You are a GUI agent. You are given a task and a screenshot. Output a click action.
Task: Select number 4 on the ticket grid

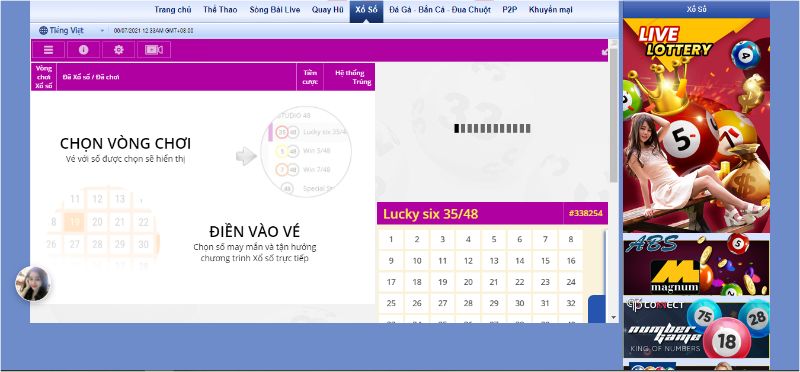point(468,239)
